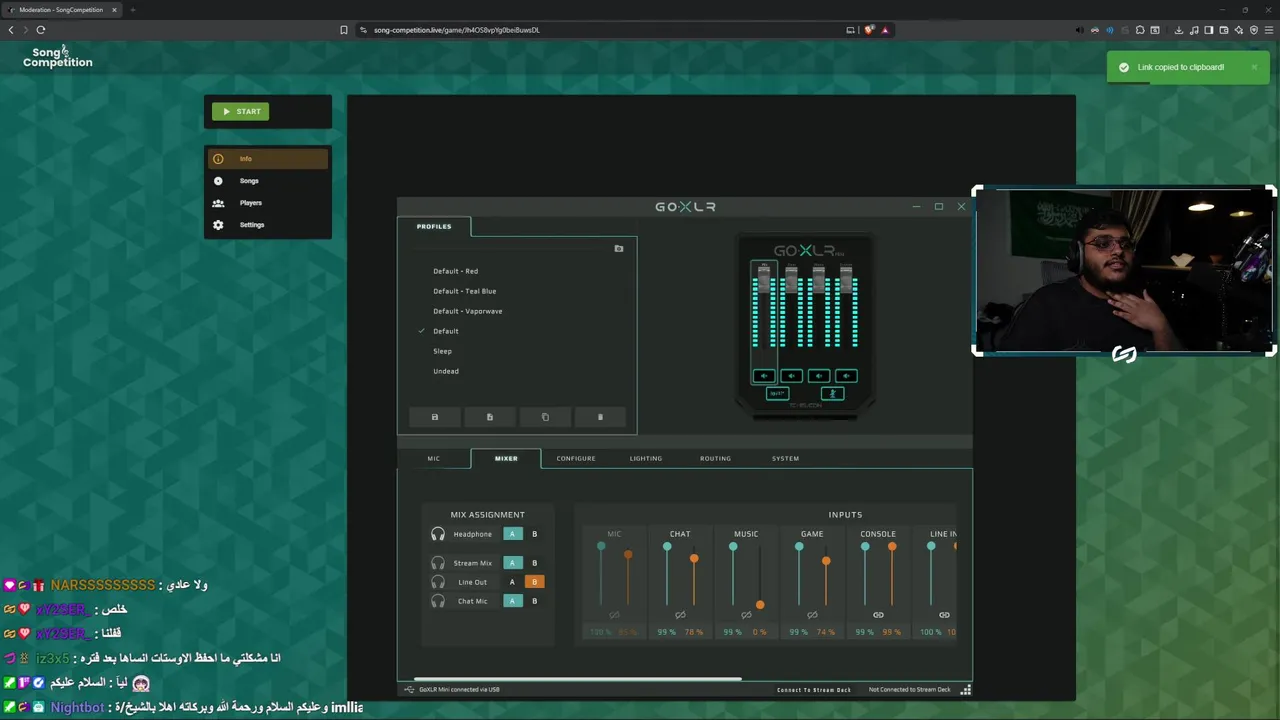Screen dimensions: 1280x720
Task: Click MUSIC orange mix B fader knob
Action: 760,604
